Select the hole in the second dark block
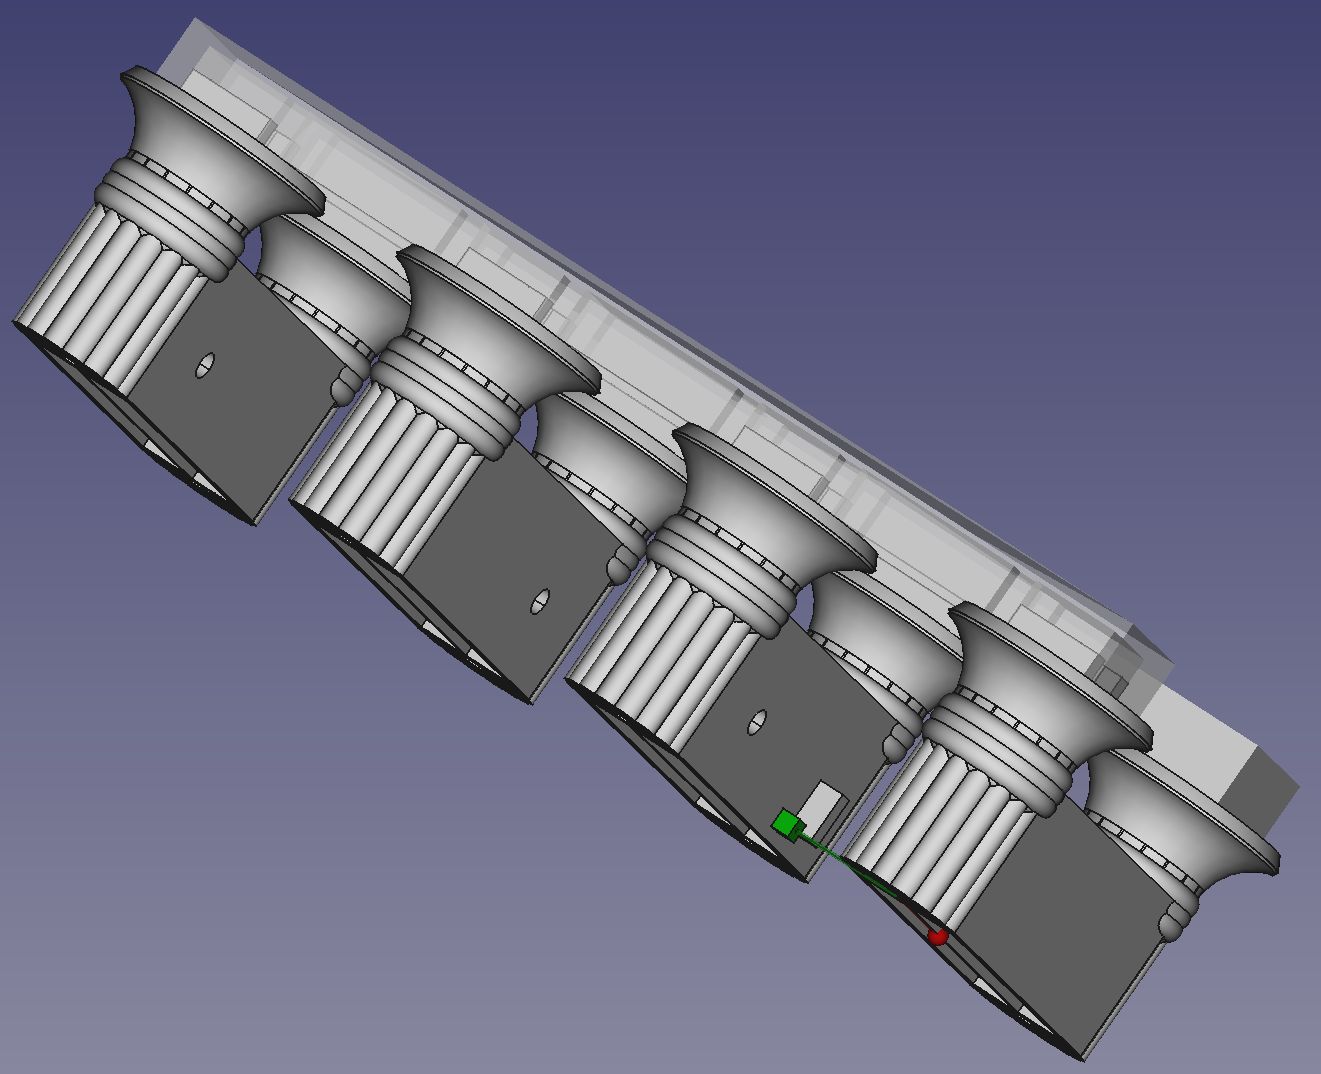 click(x=540, y=602)
